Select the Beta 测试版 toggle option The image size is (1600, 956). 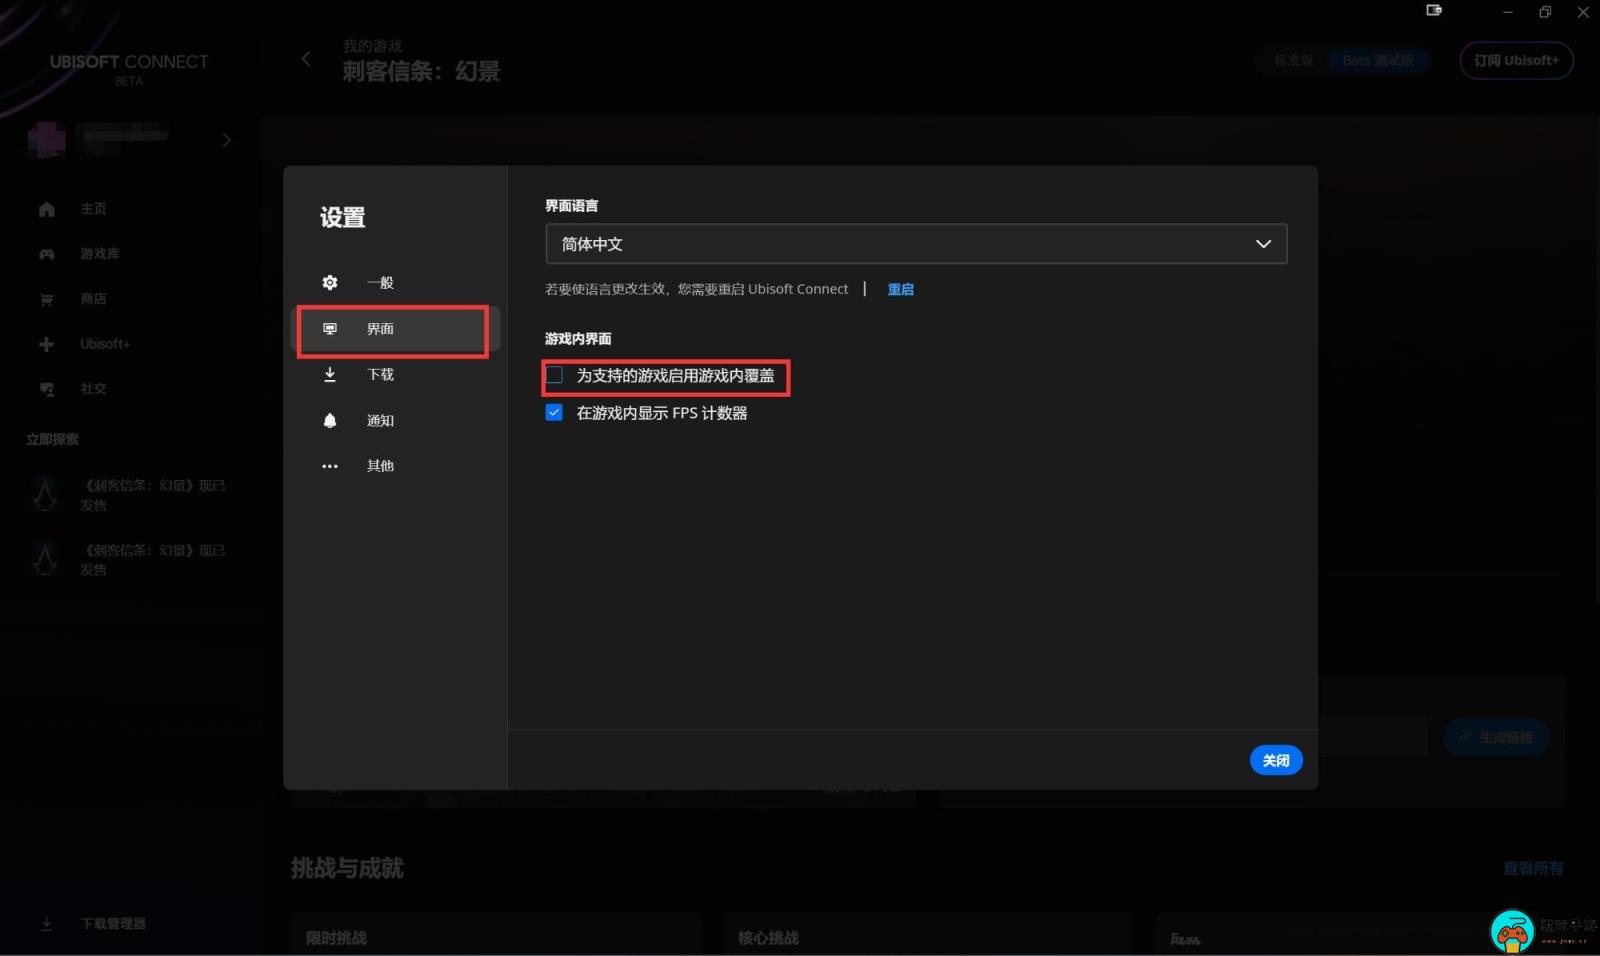click(1378, 60)
